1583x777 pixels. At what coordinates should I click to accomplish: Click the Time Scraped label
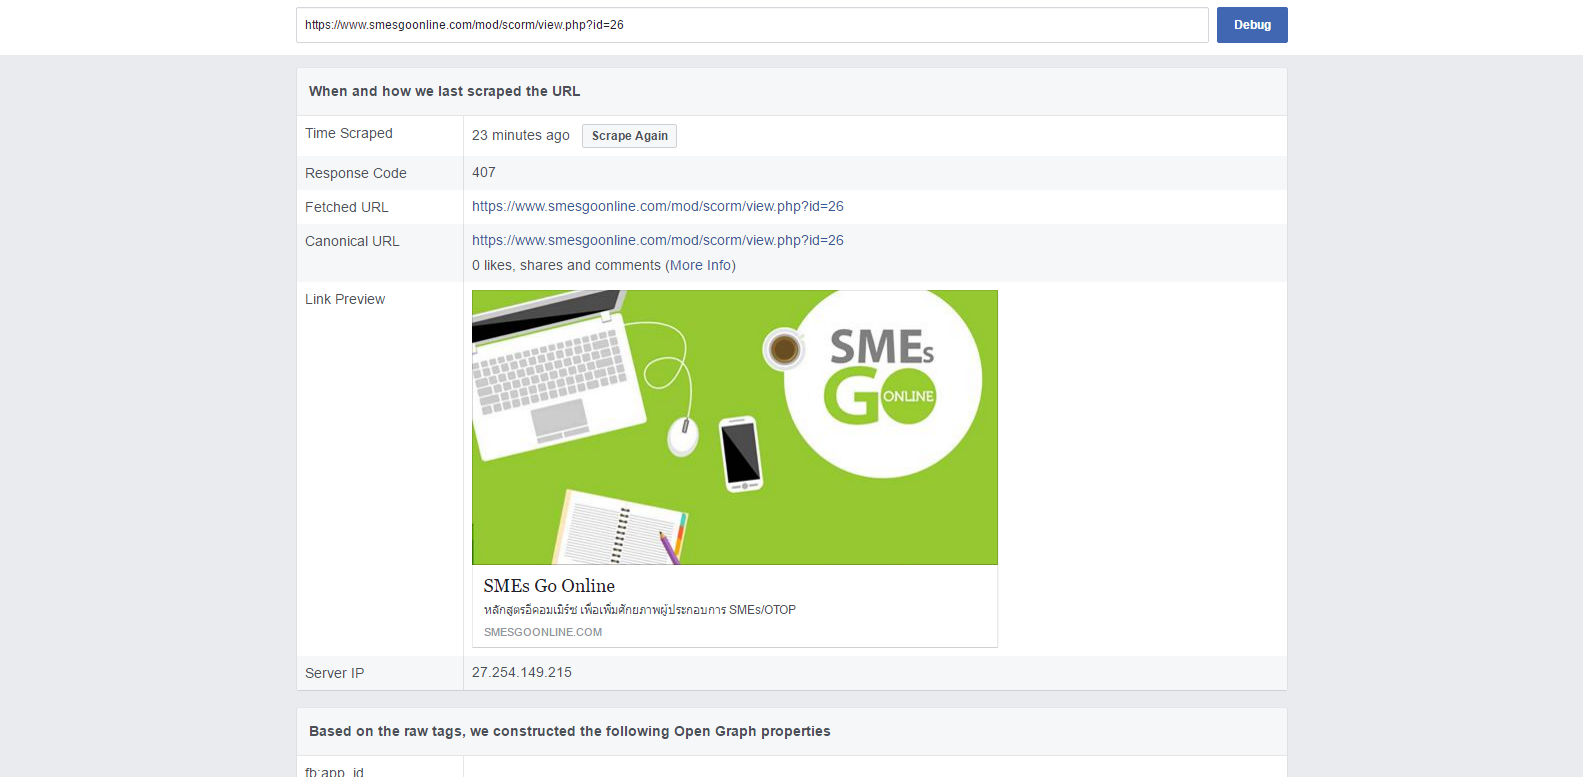(349, 133)
